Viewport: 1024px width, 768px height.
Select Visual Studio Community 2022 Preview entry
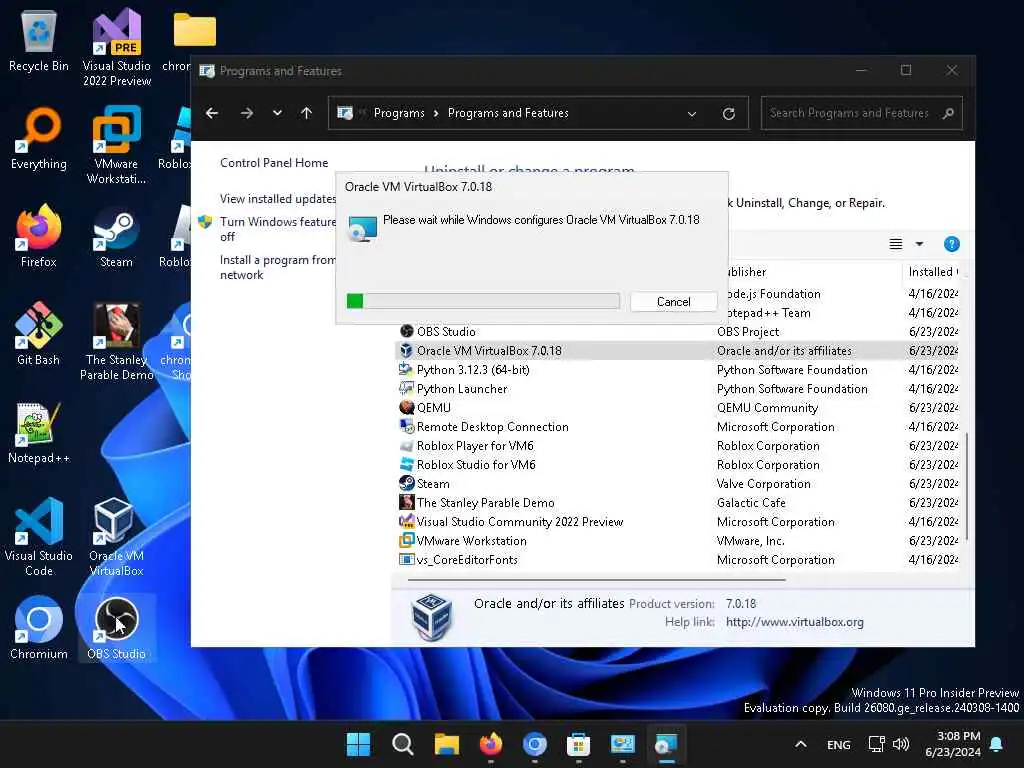678,522
